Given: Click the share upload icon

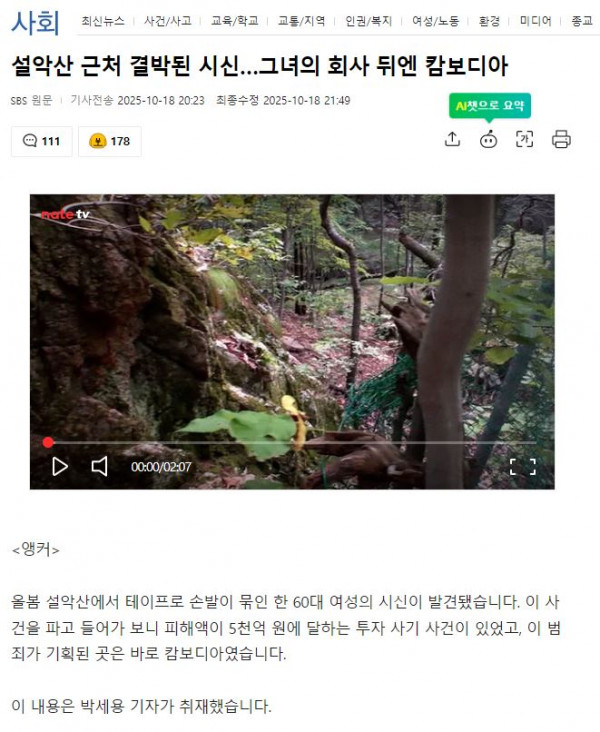Looking at the screenshot, I should 452,139.
